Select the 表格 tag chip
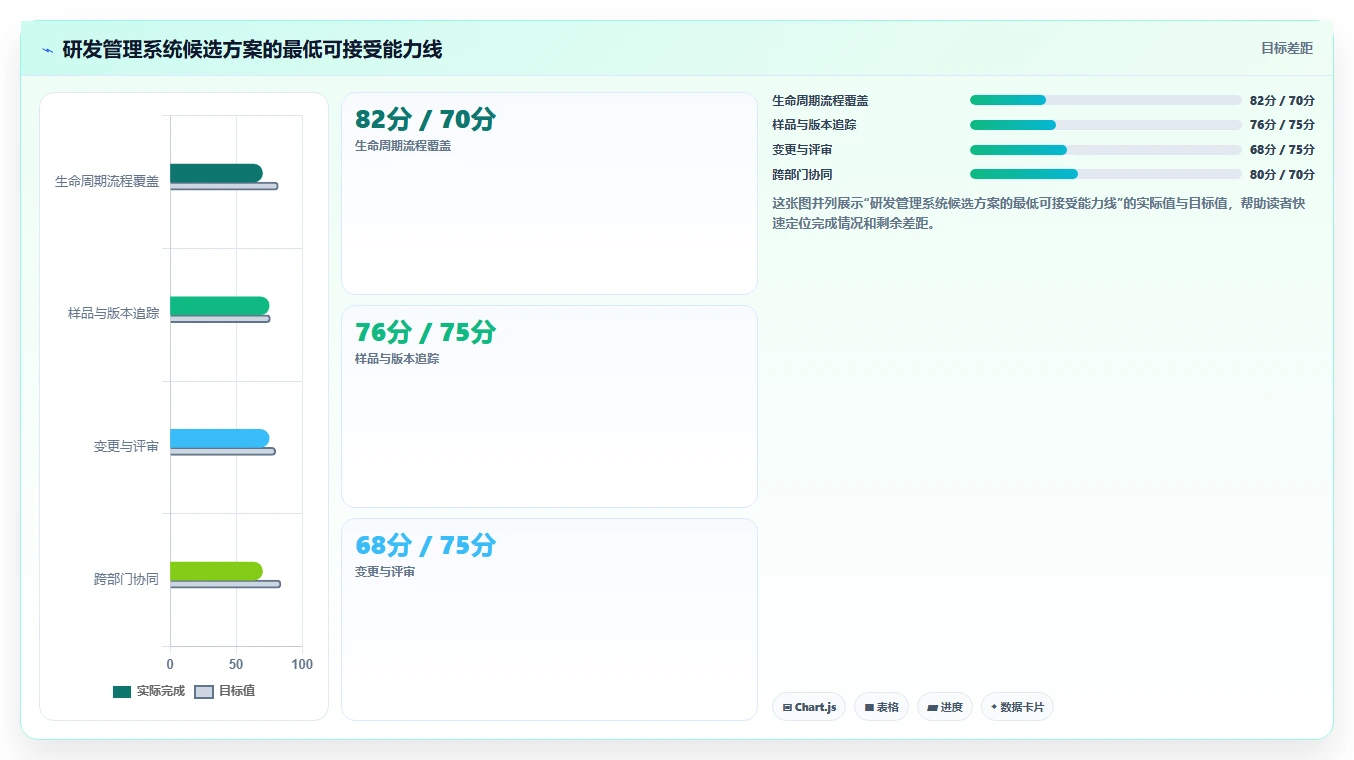1354x760 pixels. [x=881, y=707]
